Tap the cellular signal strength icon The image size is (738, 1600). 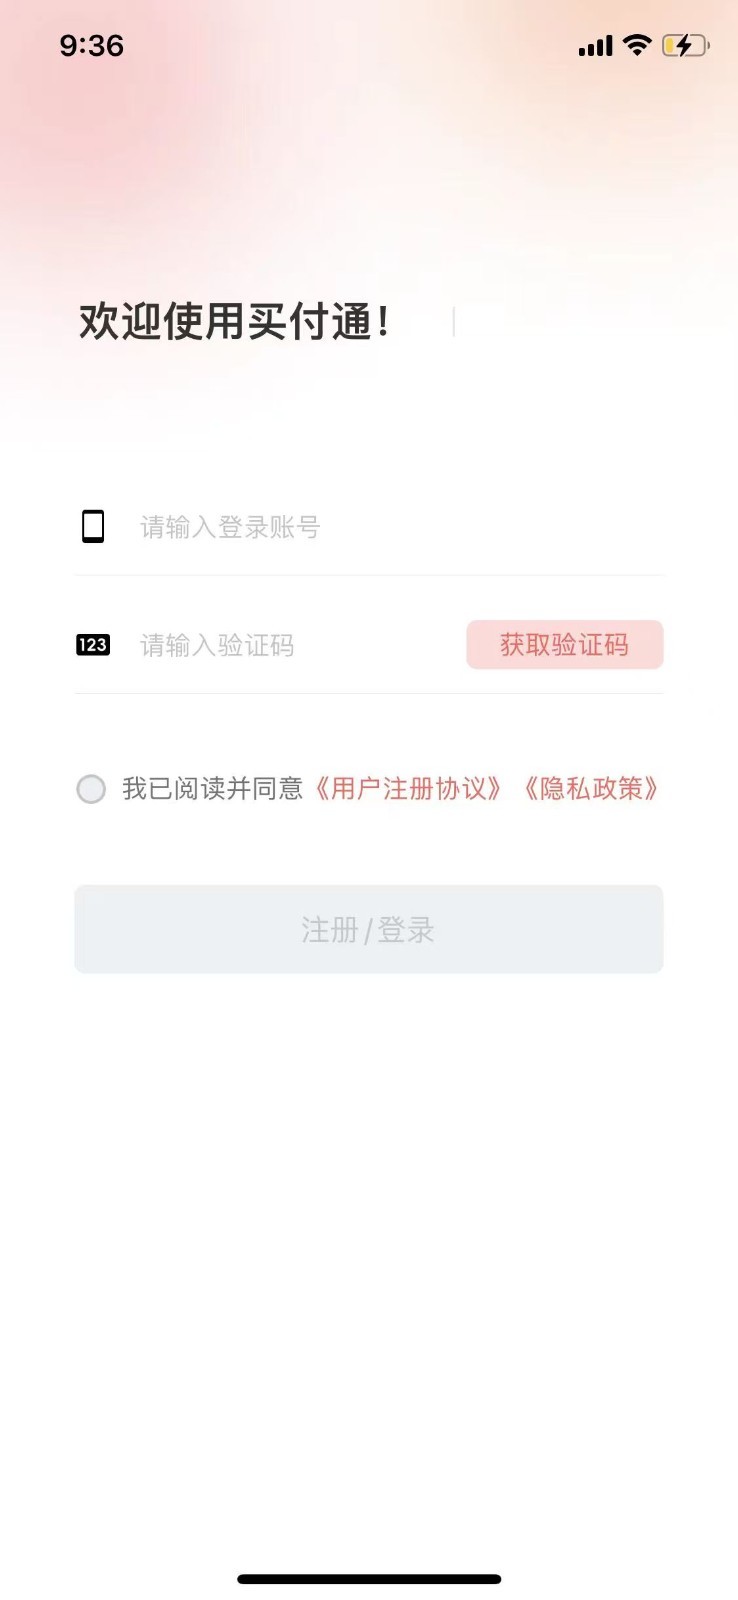595,46
